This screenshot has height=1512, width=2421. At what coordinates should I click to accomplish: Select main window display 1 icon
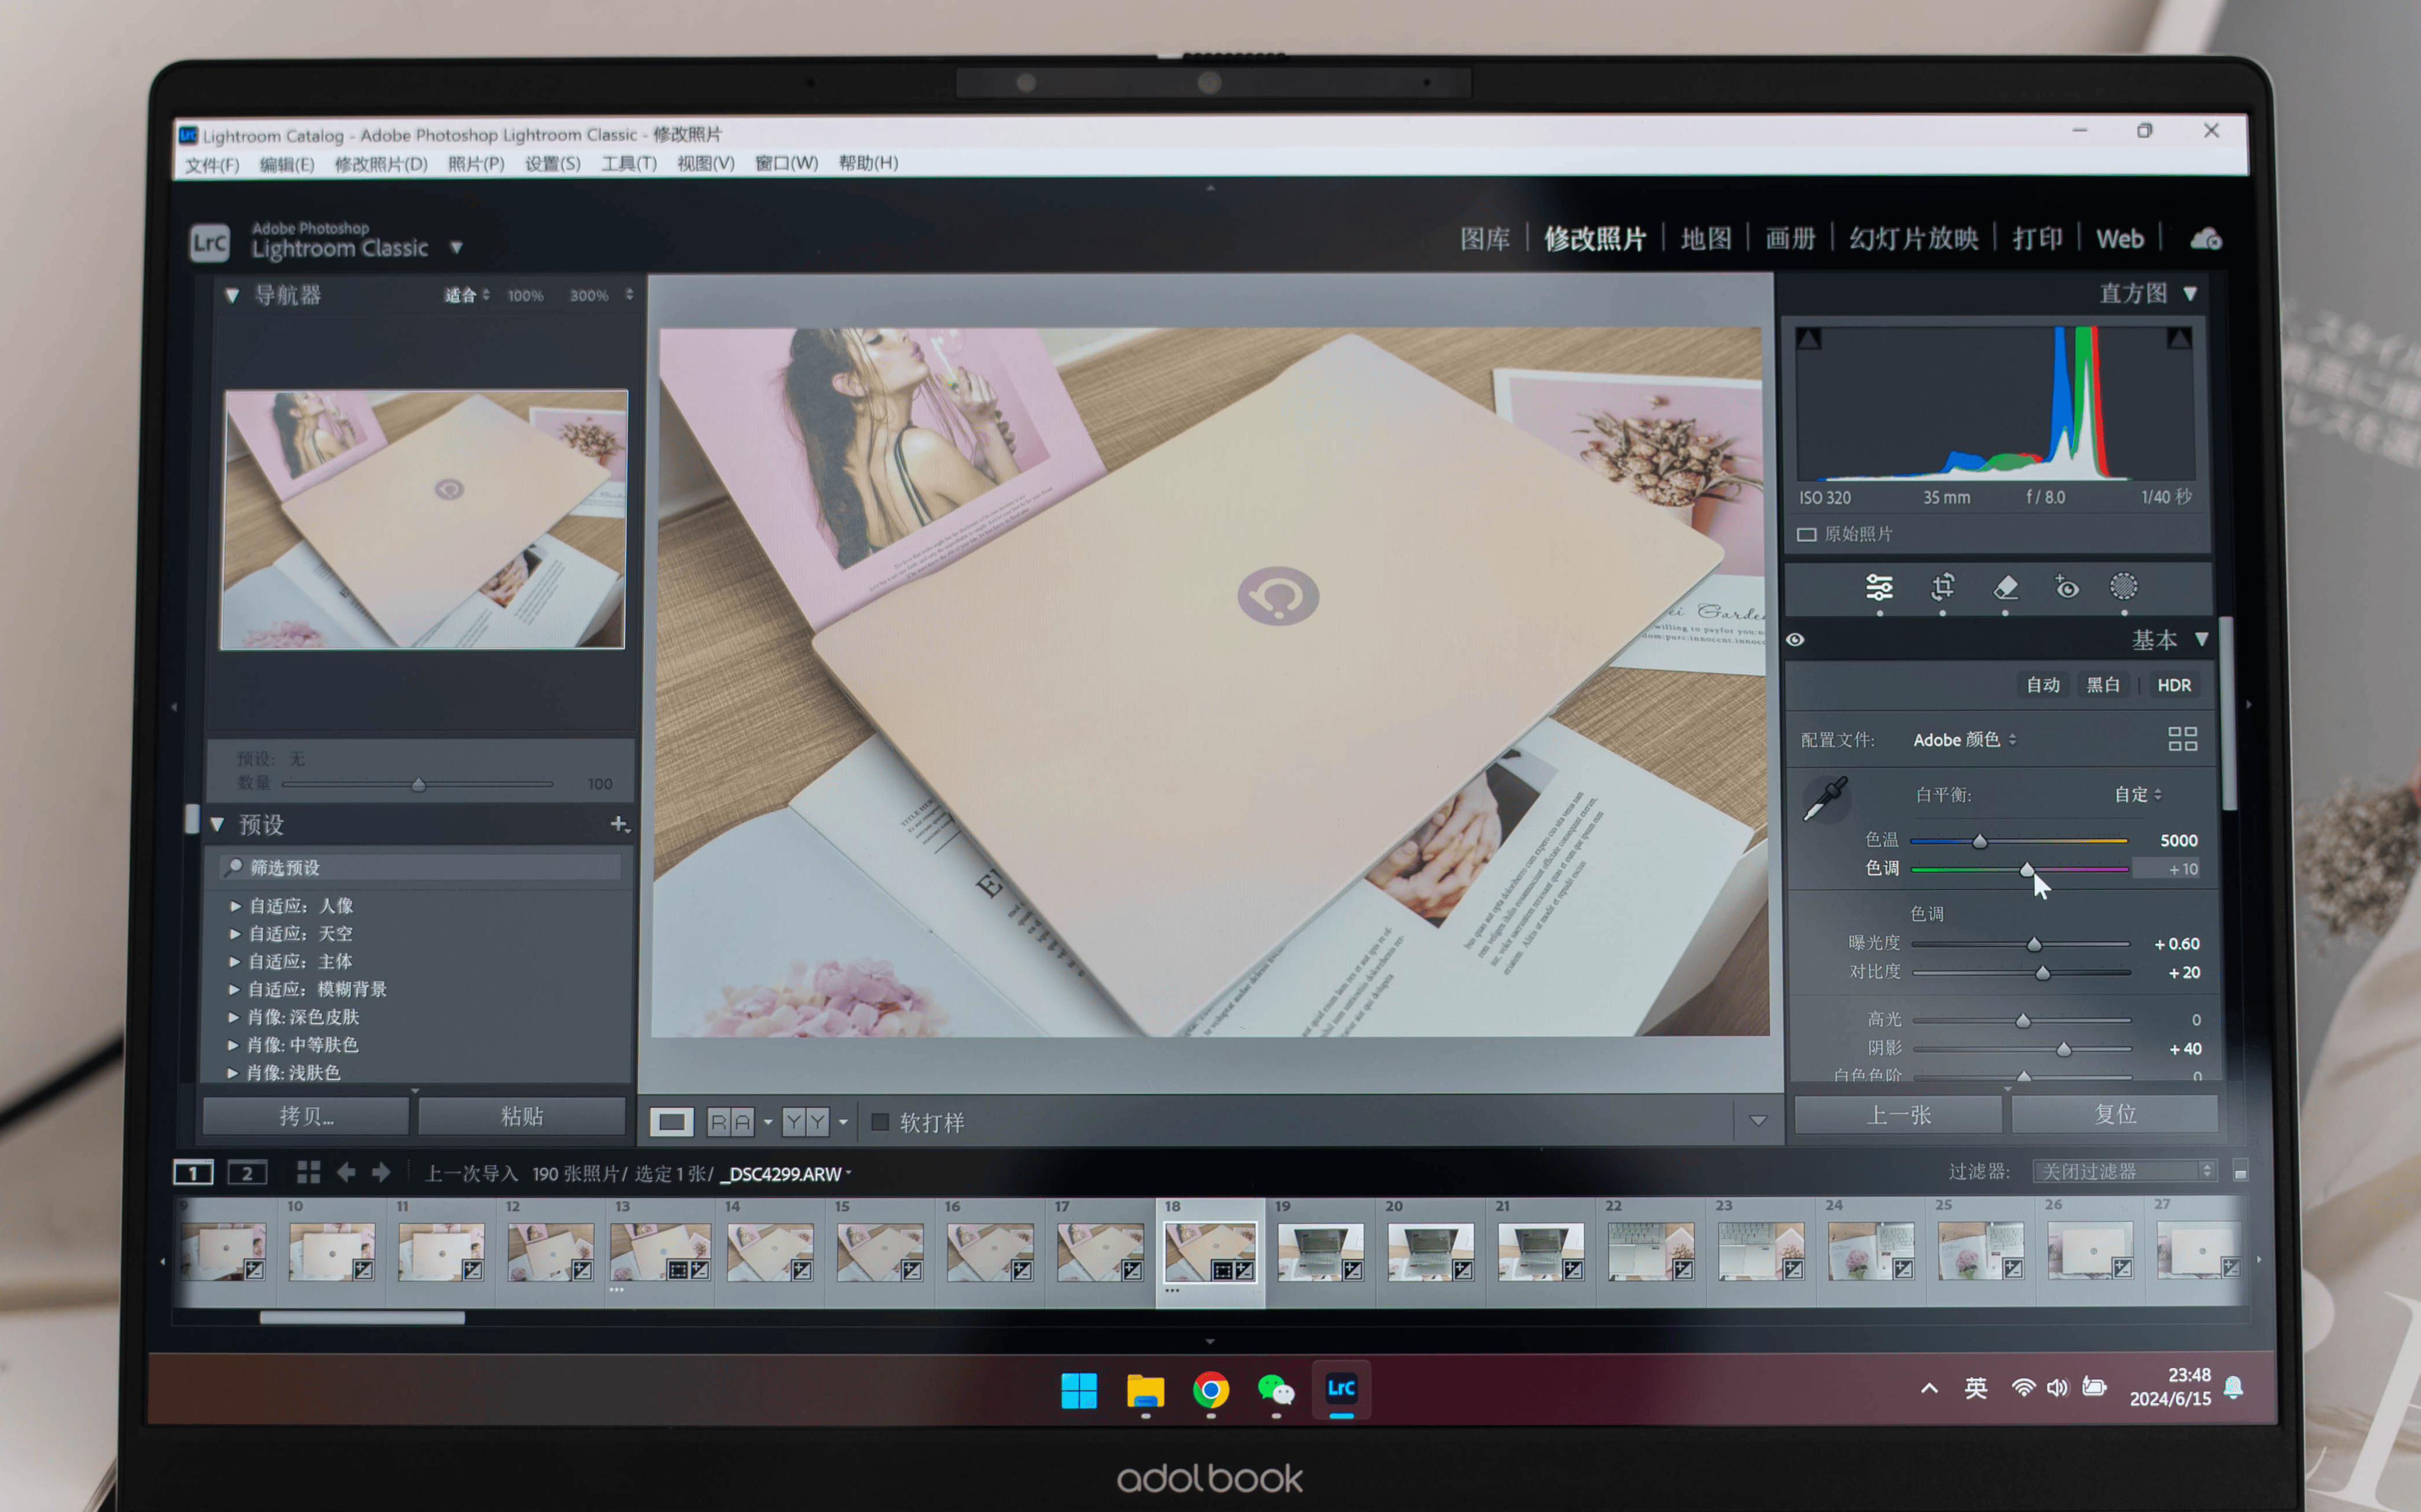[x=193, y=1172]
